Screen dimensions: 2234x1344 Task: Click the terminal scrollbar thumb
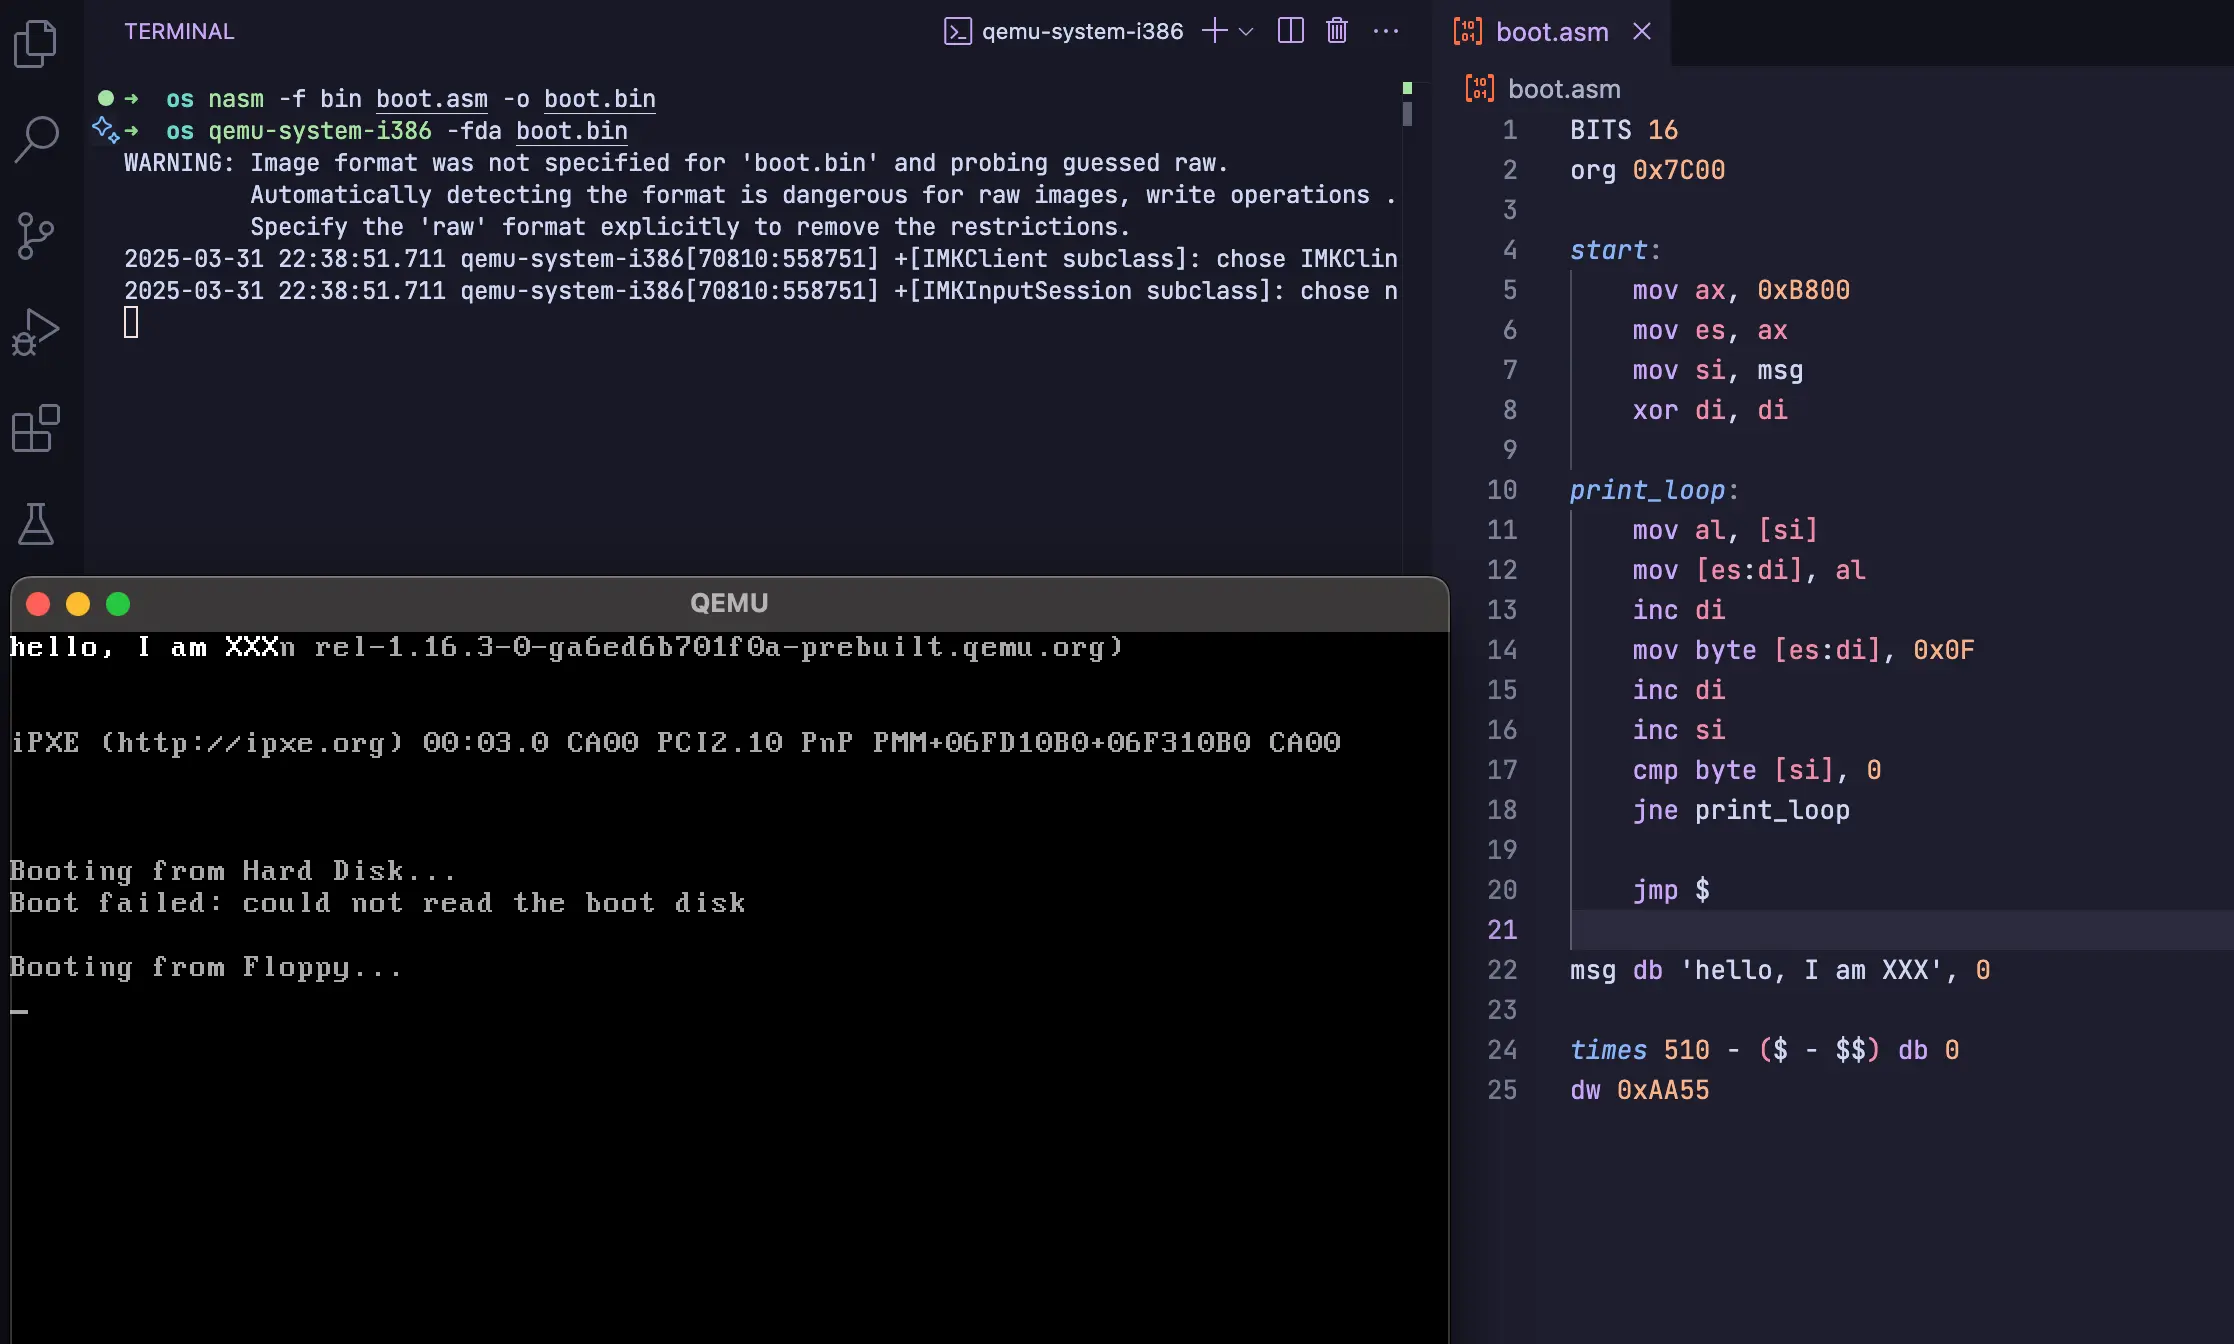(x=1407, y=114)
